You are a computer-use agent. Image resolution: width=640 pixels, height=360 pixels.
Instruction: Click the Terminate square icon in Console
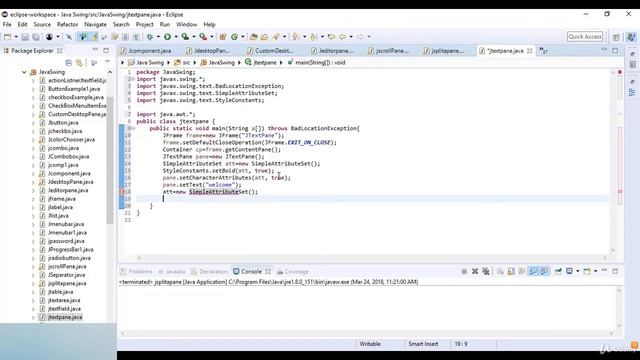[x=464, y=271]
